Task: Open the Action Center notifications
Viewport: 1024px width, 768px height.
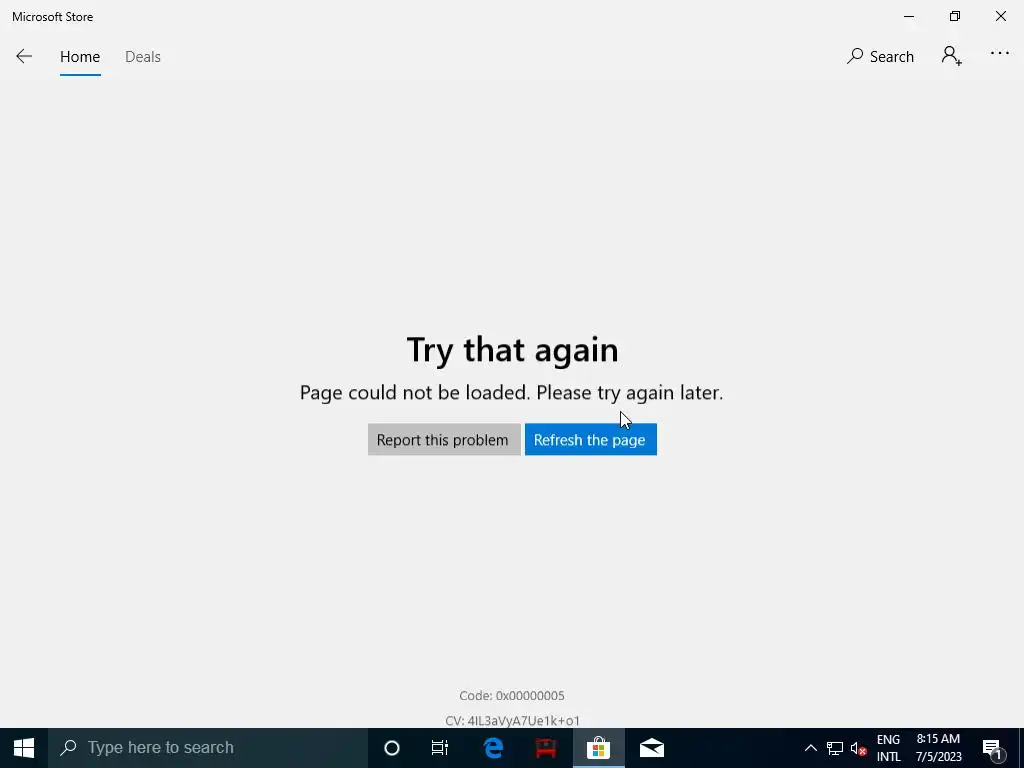Action: 992,748
